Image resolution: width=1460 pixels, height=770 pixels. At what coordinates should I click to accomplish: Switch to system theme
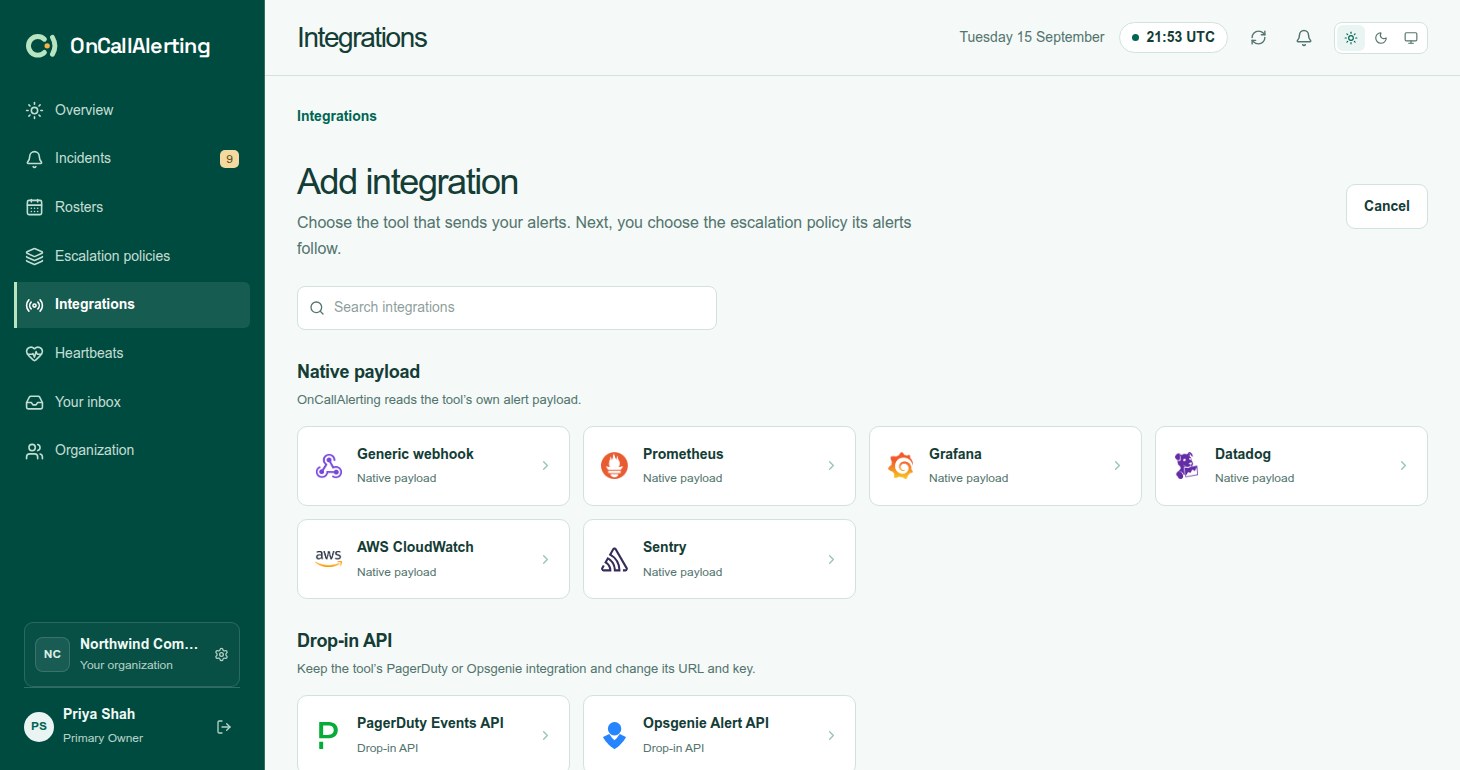(x=1411, y=38)
